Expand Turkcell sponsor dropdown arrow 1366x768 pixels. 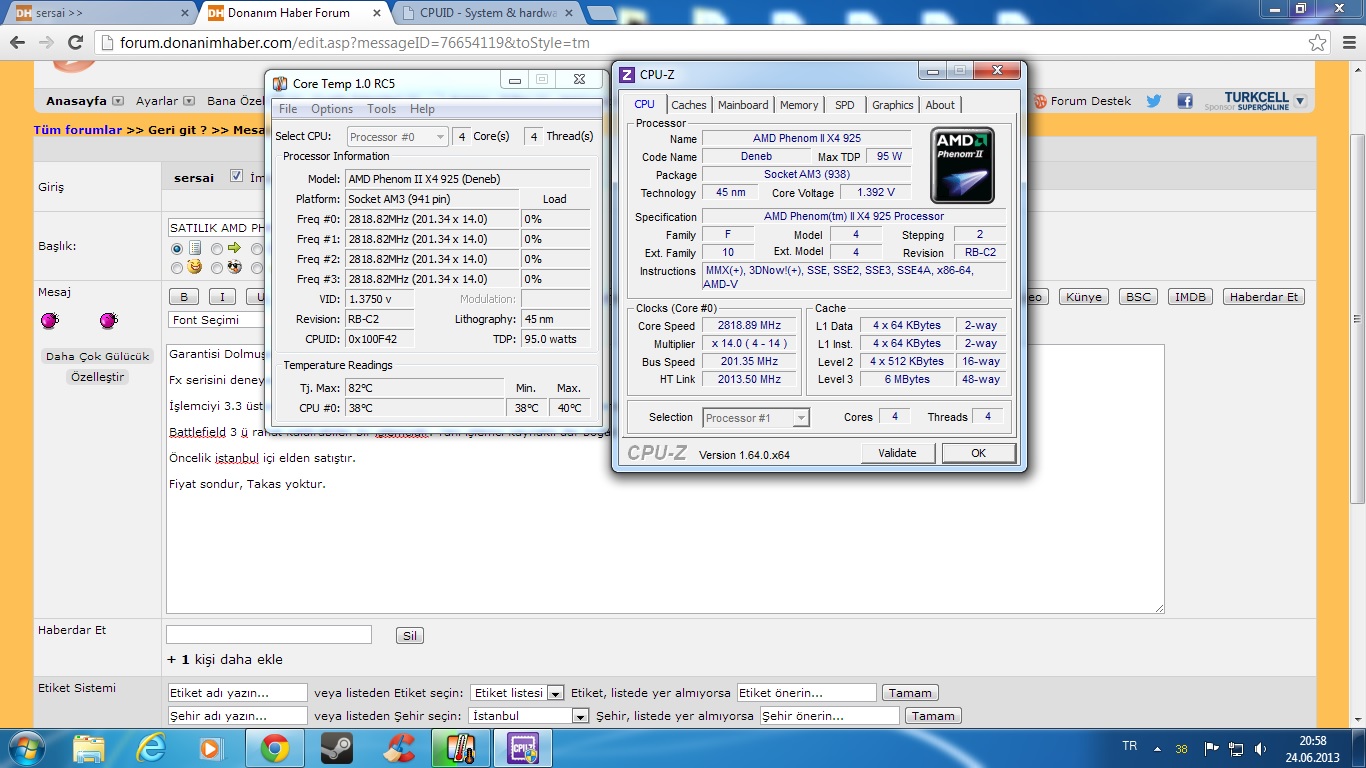coord(1300,101)
